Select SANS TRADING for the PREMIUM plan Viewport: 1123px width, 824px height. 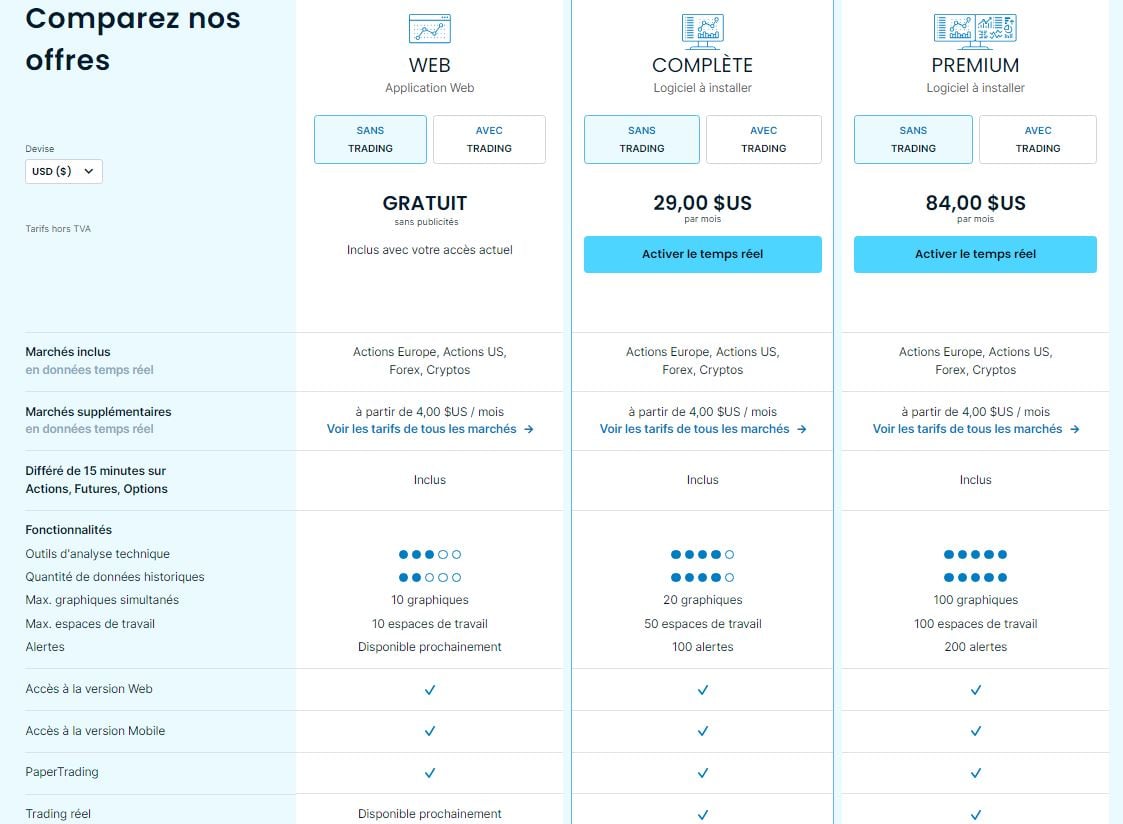click(913, 139)
